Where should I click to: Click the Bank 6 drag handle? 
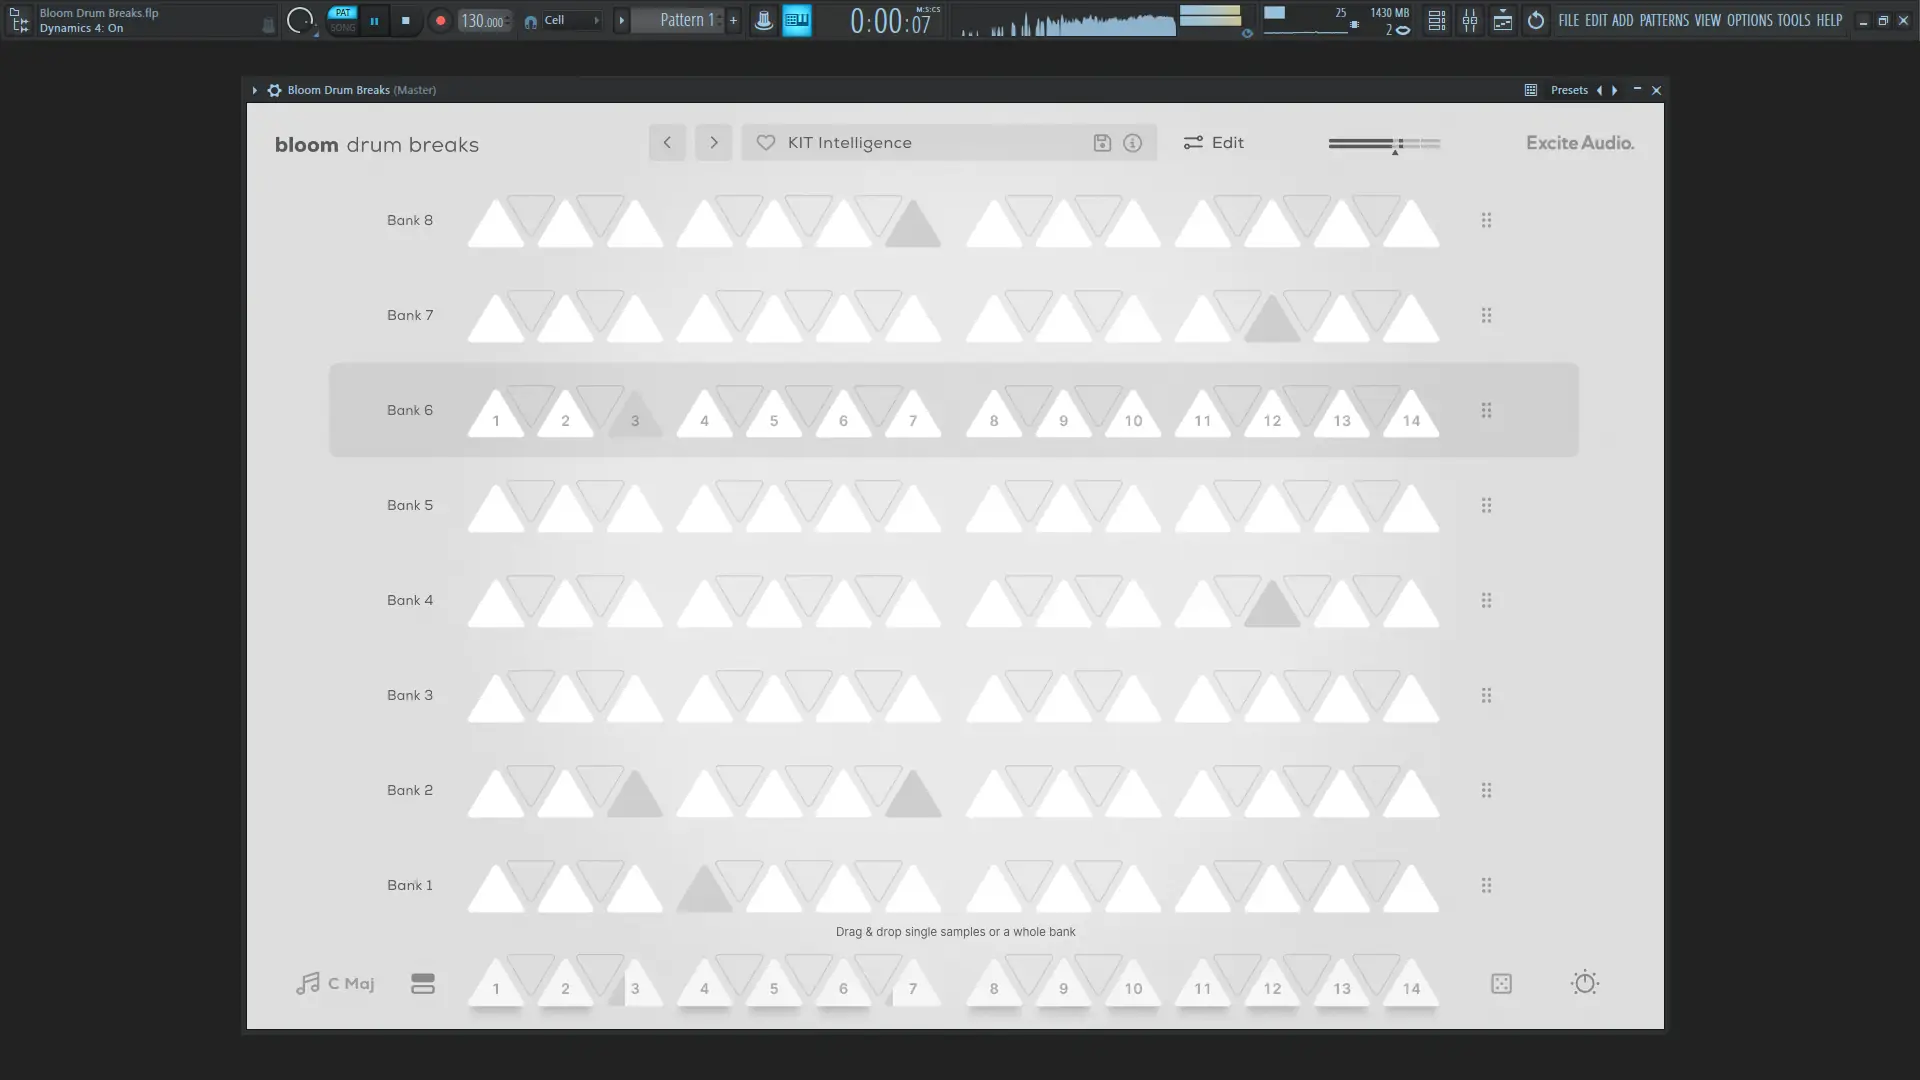[x=1486, y=410]
